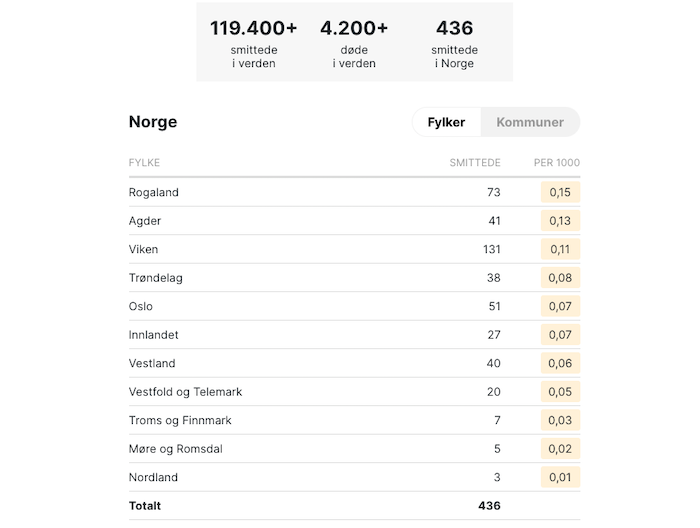
Task: Click Rogaland's 0,15 per-1000 swatch
Action: [560, 192]
